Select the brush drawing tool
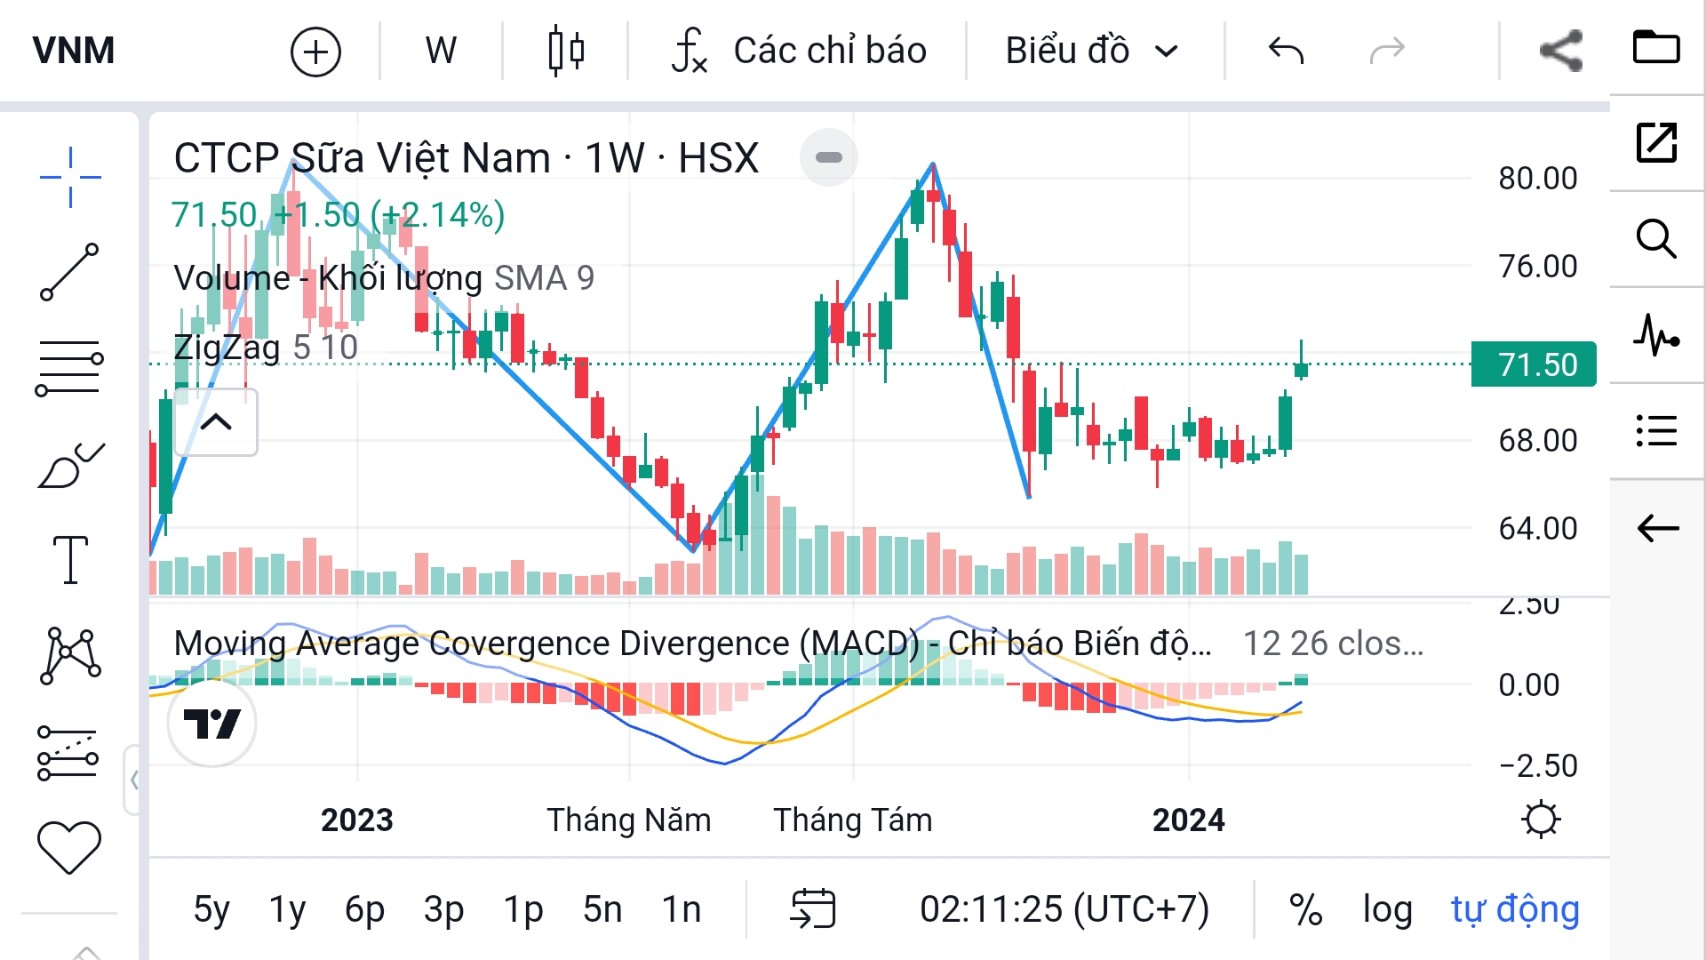The height and width of the screenshot is (960, 1706). point(70,464)
